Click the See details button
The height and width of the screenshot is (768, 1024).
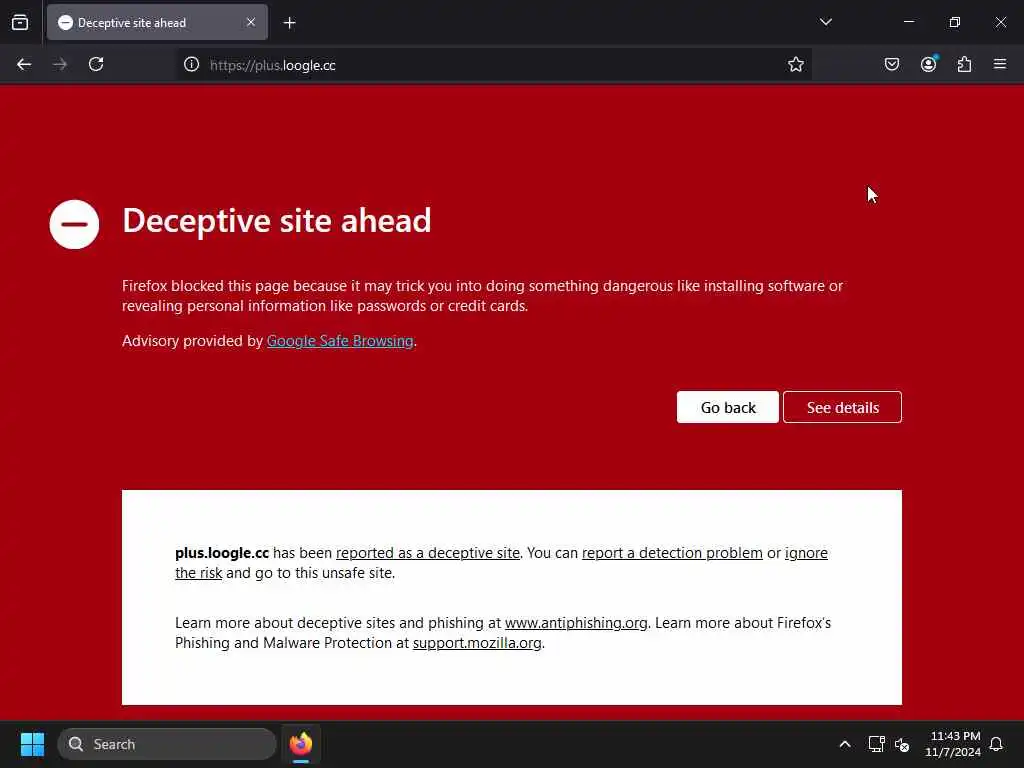(842, 408)
